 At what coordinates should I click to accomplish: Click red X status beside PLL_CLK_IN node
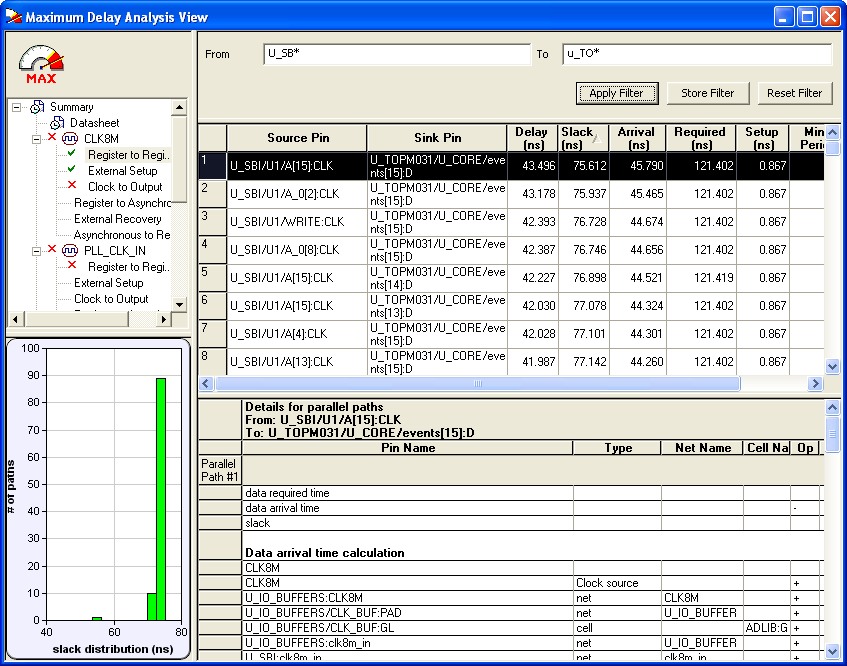coord(52,249)
